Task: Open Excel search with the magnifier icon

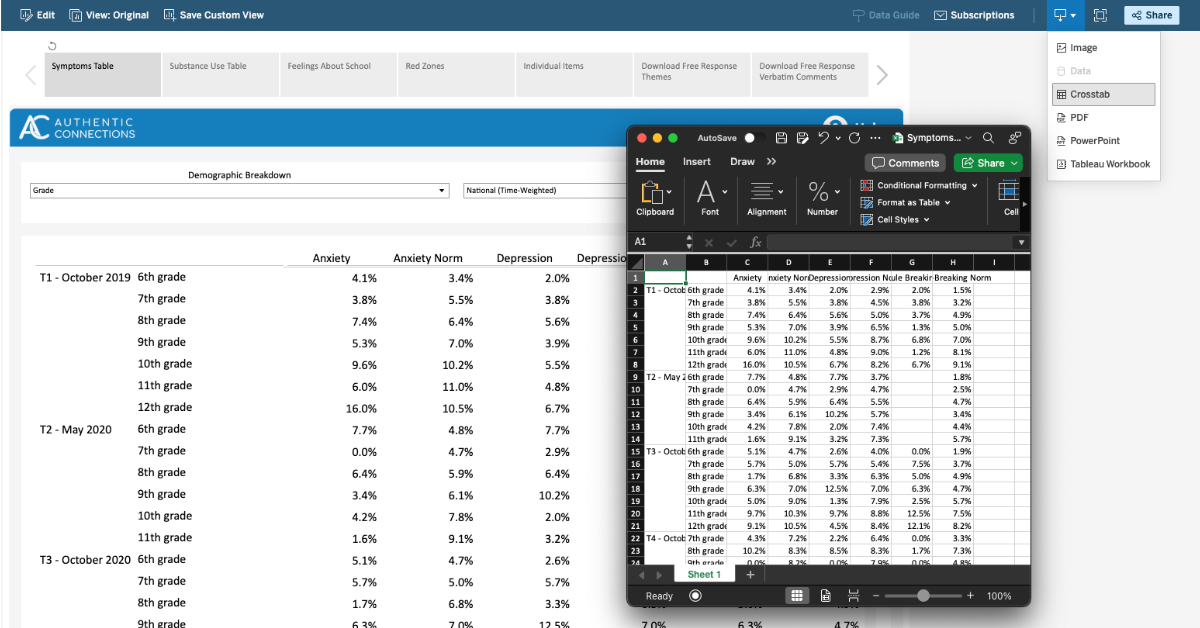Action: pyautogui.click(x=987, y=138)
